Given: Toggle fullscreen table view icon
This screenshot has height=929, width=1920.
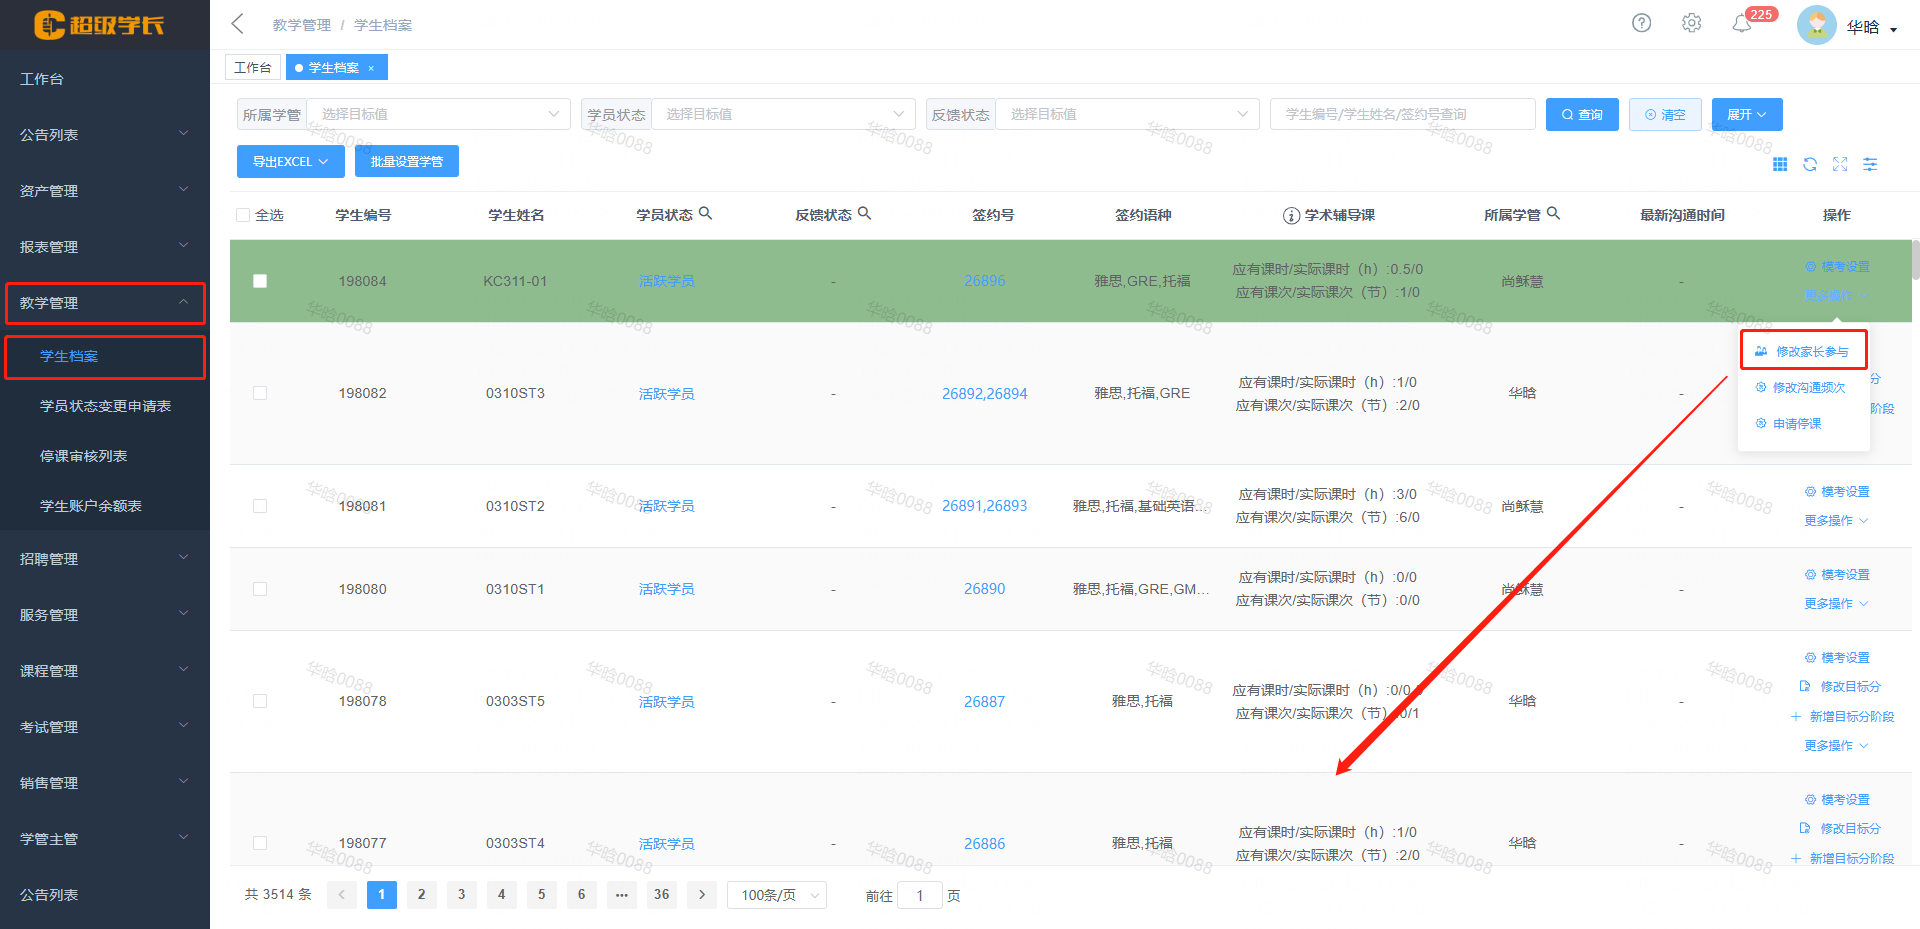Looking at the screenshot, I should pos(1840,164).
